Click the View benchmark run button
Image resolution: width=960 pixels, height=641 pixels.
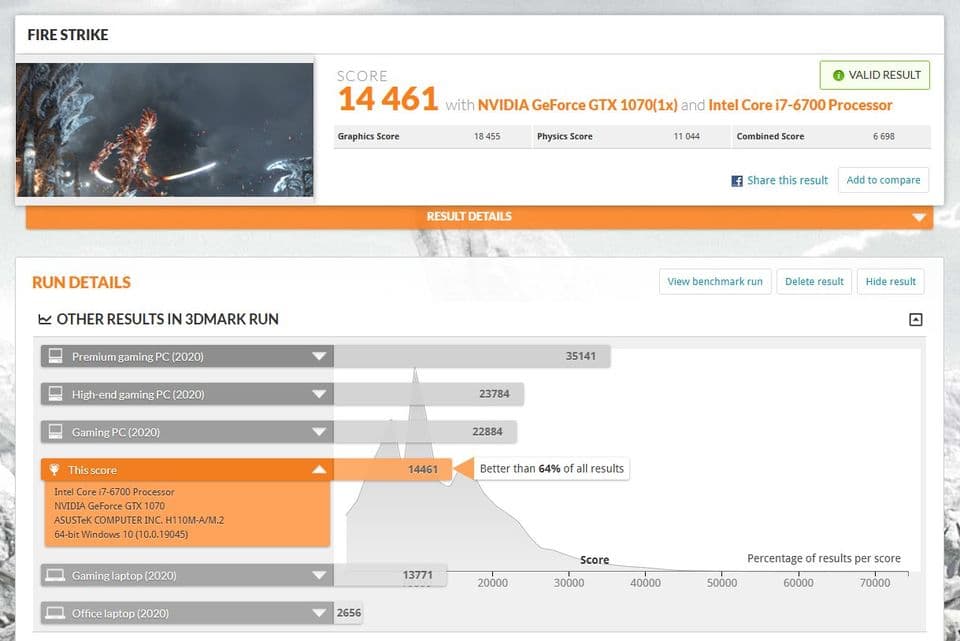coord(715,282)
